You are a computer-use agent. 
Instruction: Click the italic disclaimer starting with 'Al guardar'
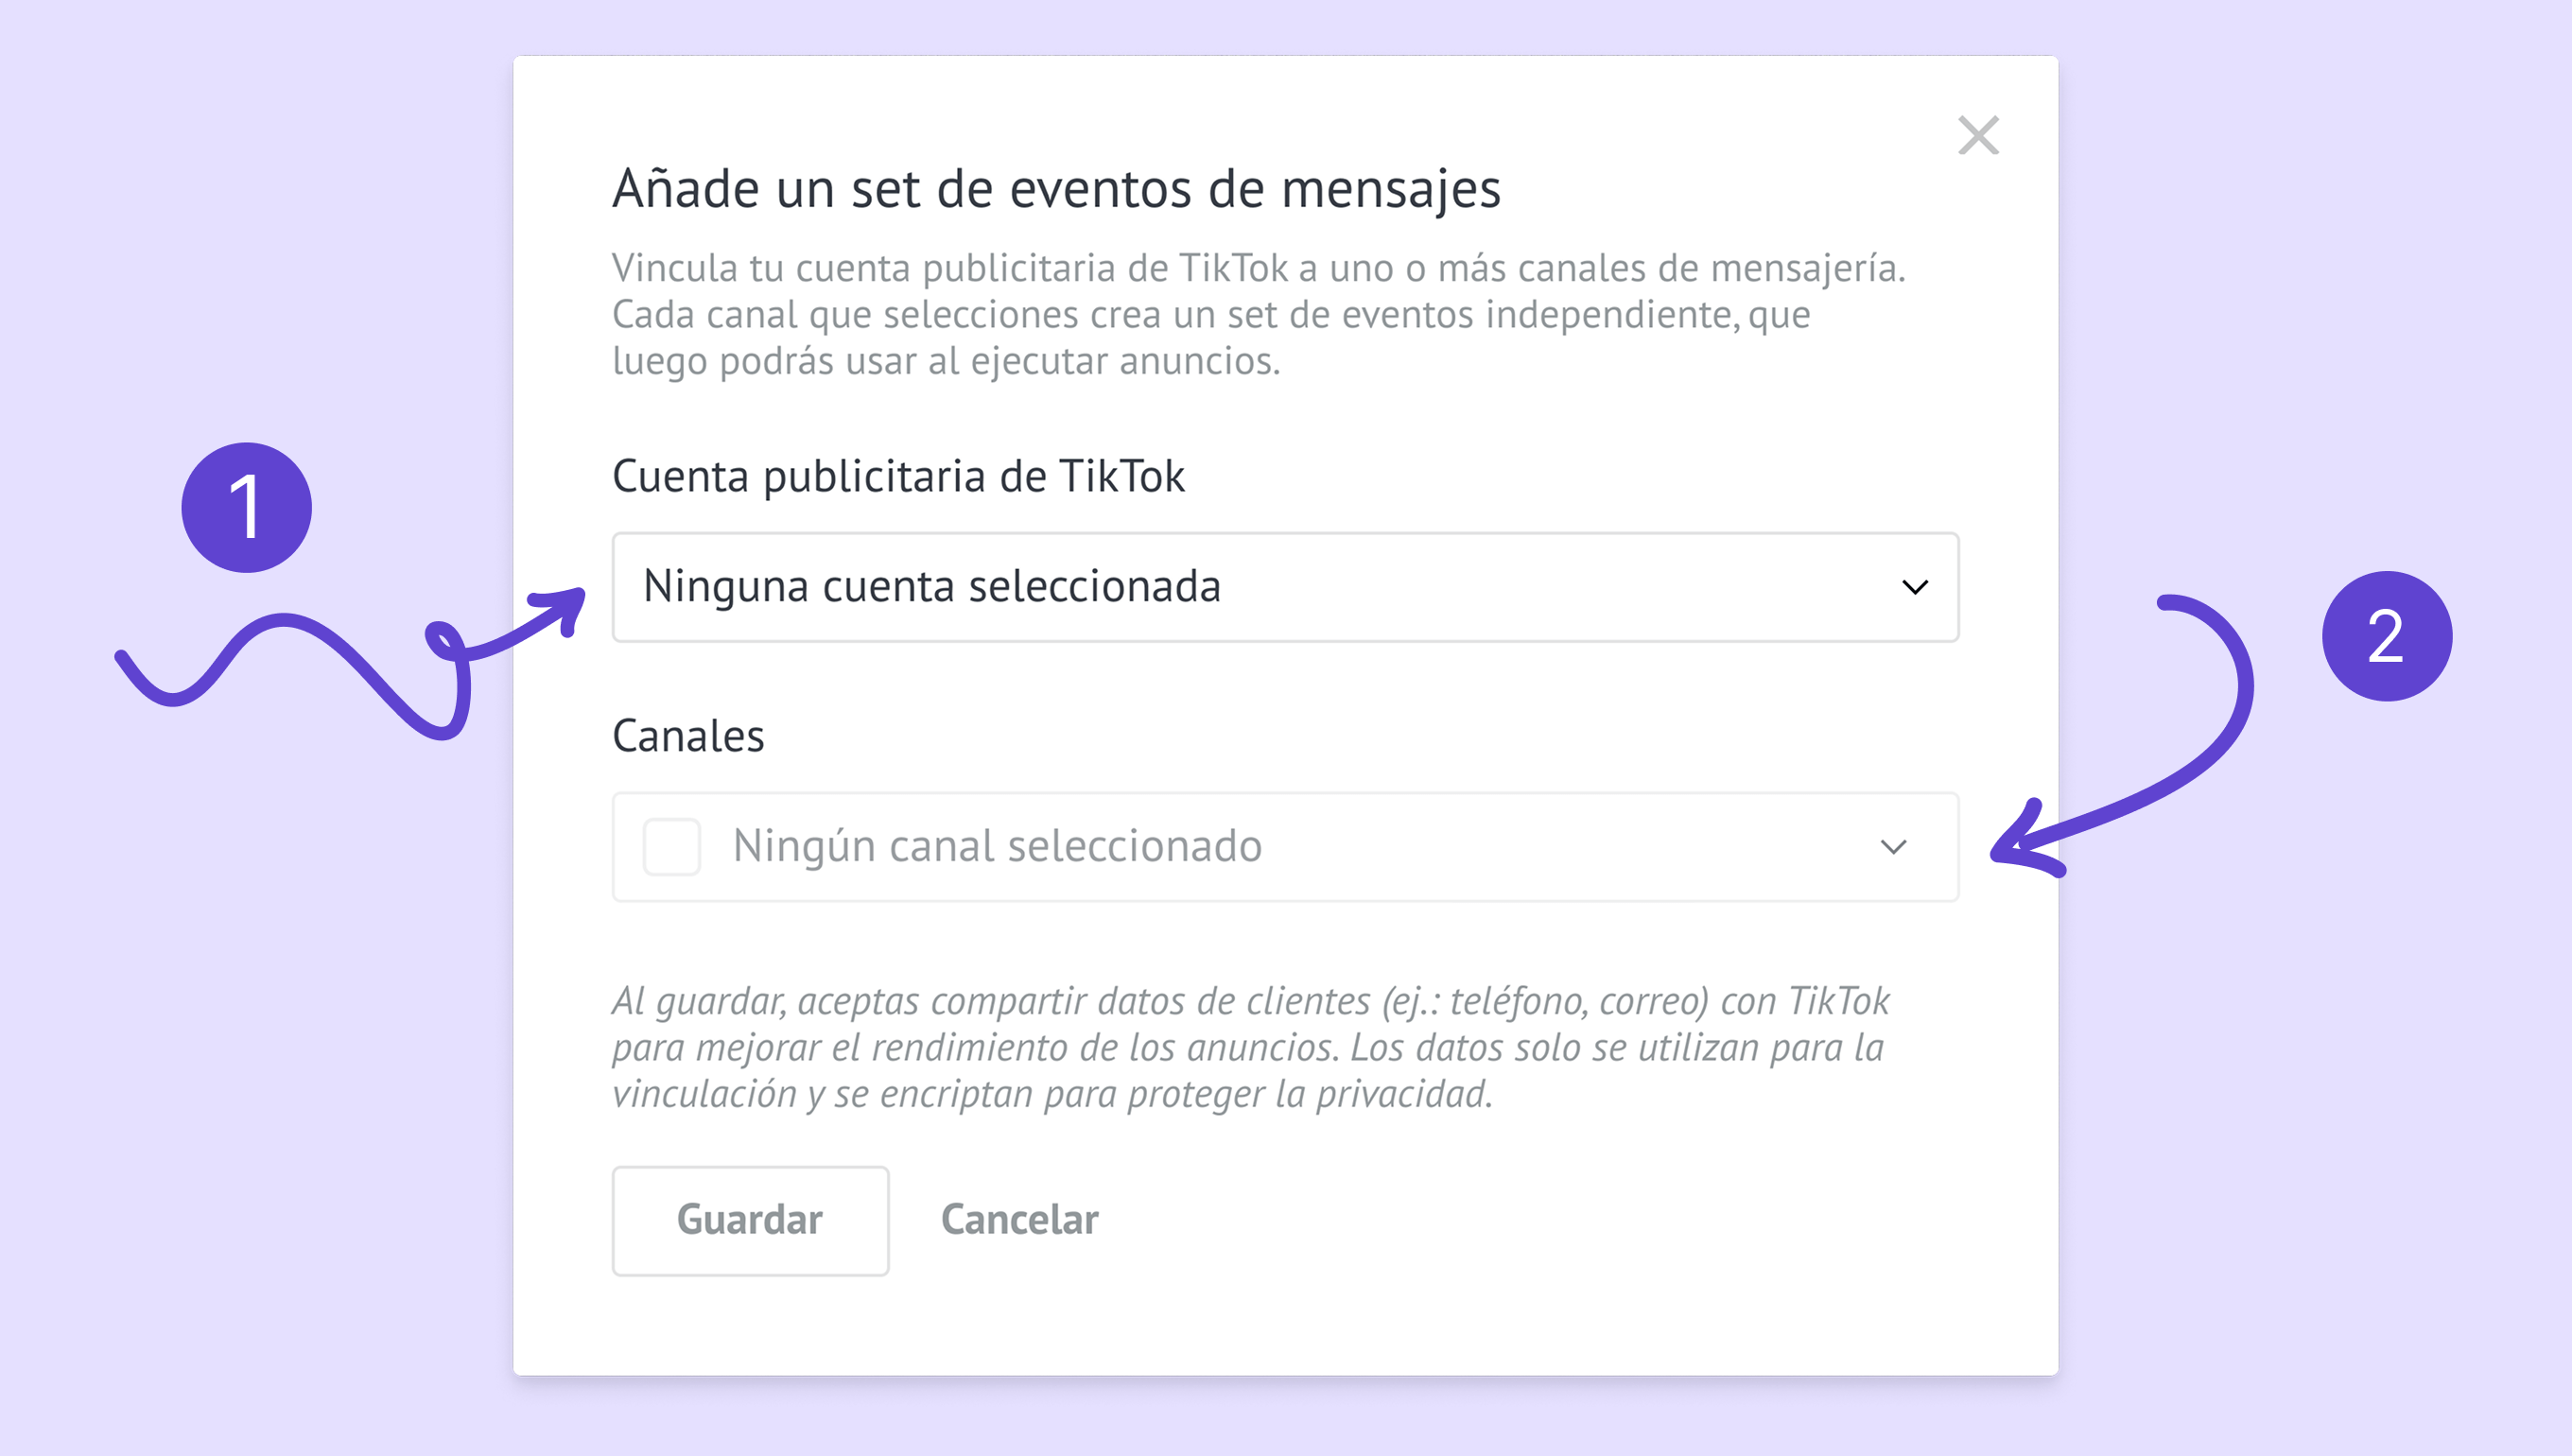click(1250, 1047)
